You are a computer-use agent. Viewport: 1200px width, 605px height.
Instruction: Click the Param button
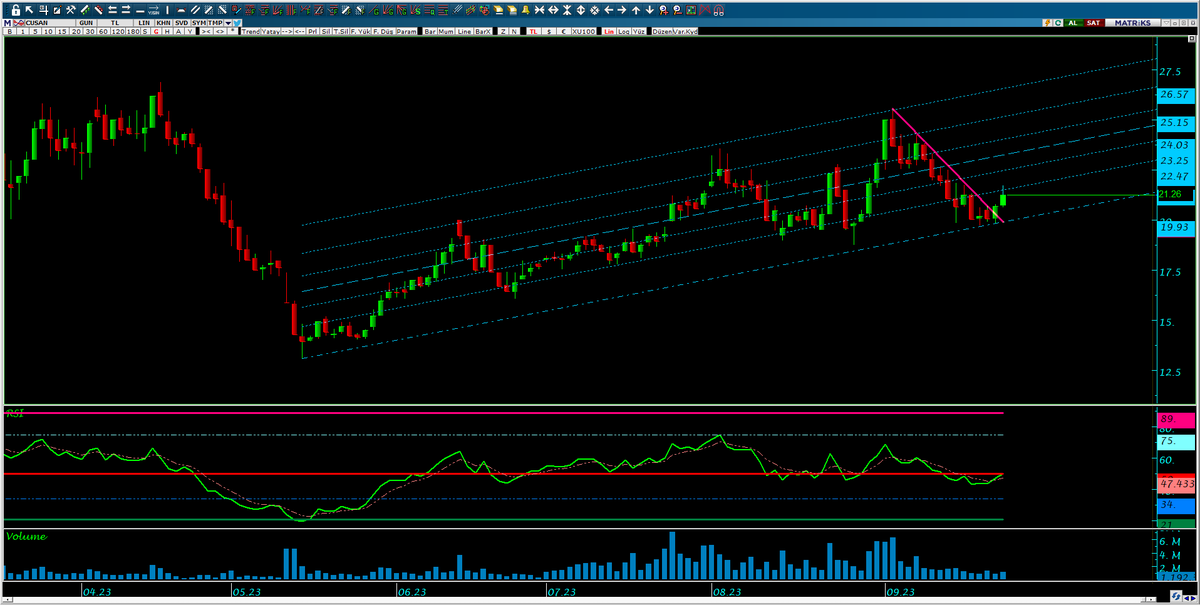click(x=407, y=32)
